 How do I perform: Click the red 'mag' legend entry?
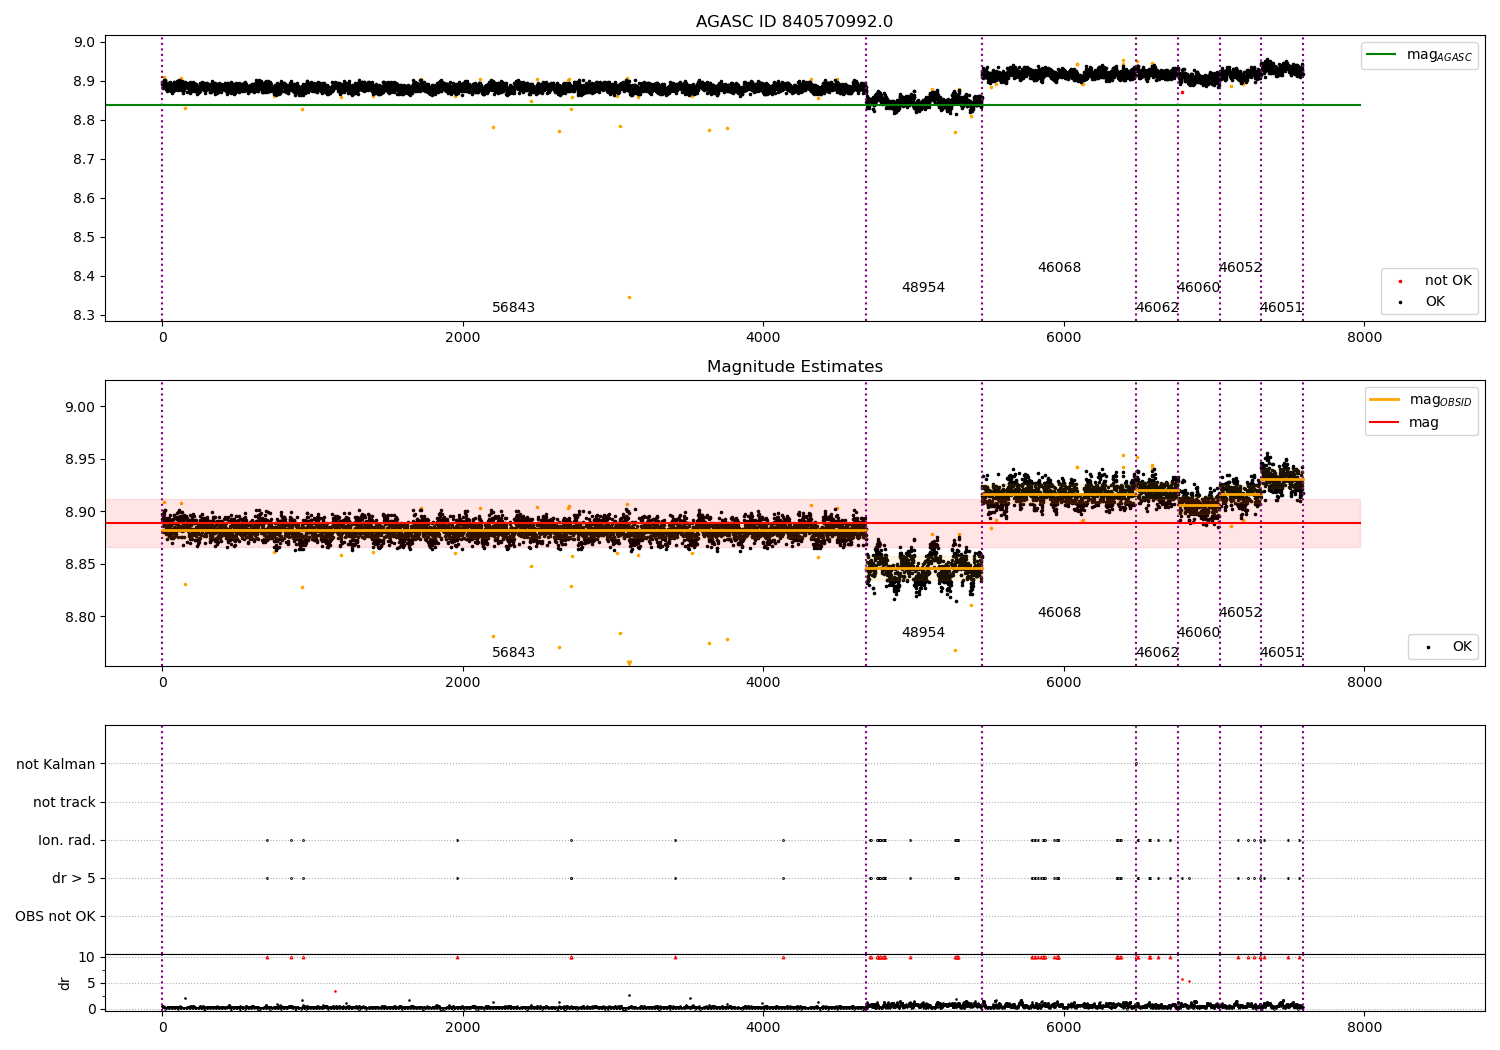pos(1404,423)
